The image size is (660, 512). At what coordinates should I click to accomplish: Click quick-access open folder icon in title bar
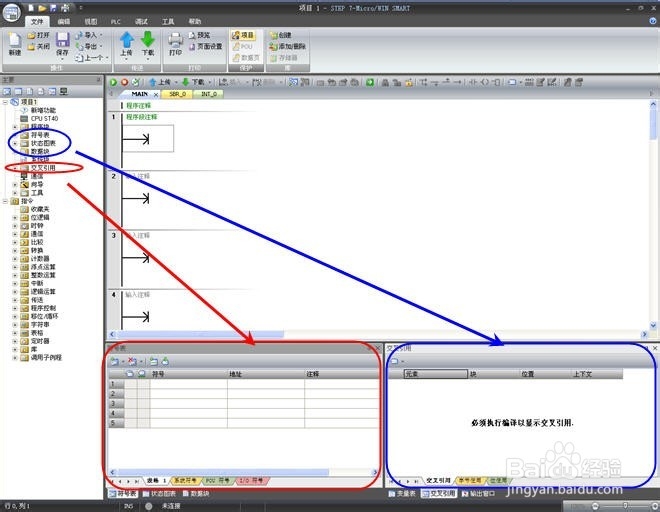42,8
